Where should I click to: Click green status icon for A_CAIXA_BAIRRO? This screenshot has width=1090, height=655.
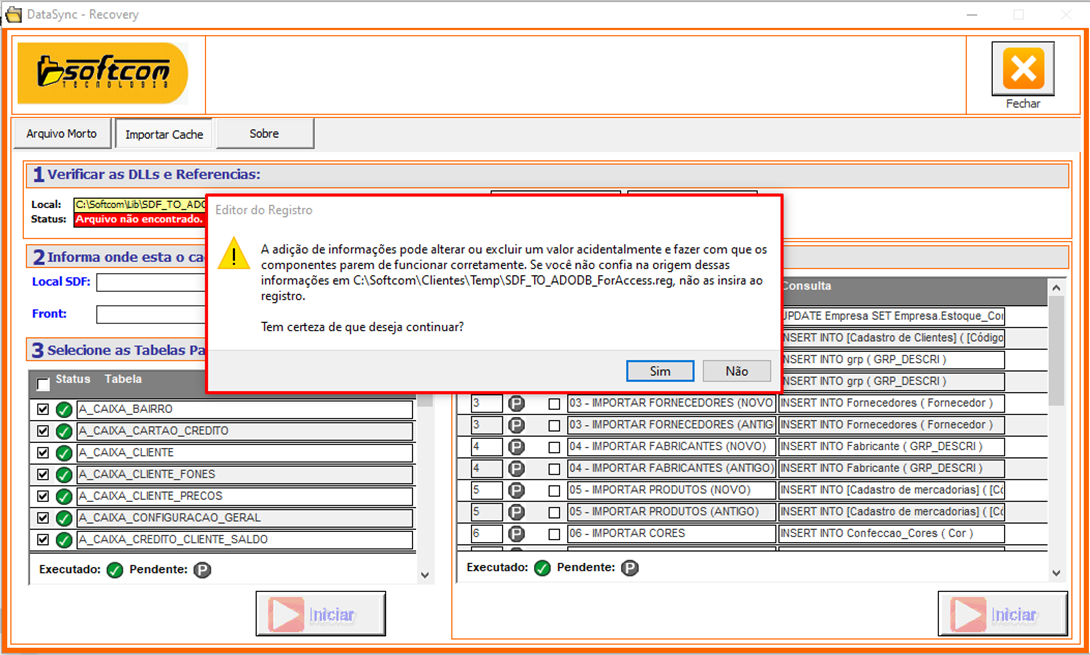coord(64,410)
